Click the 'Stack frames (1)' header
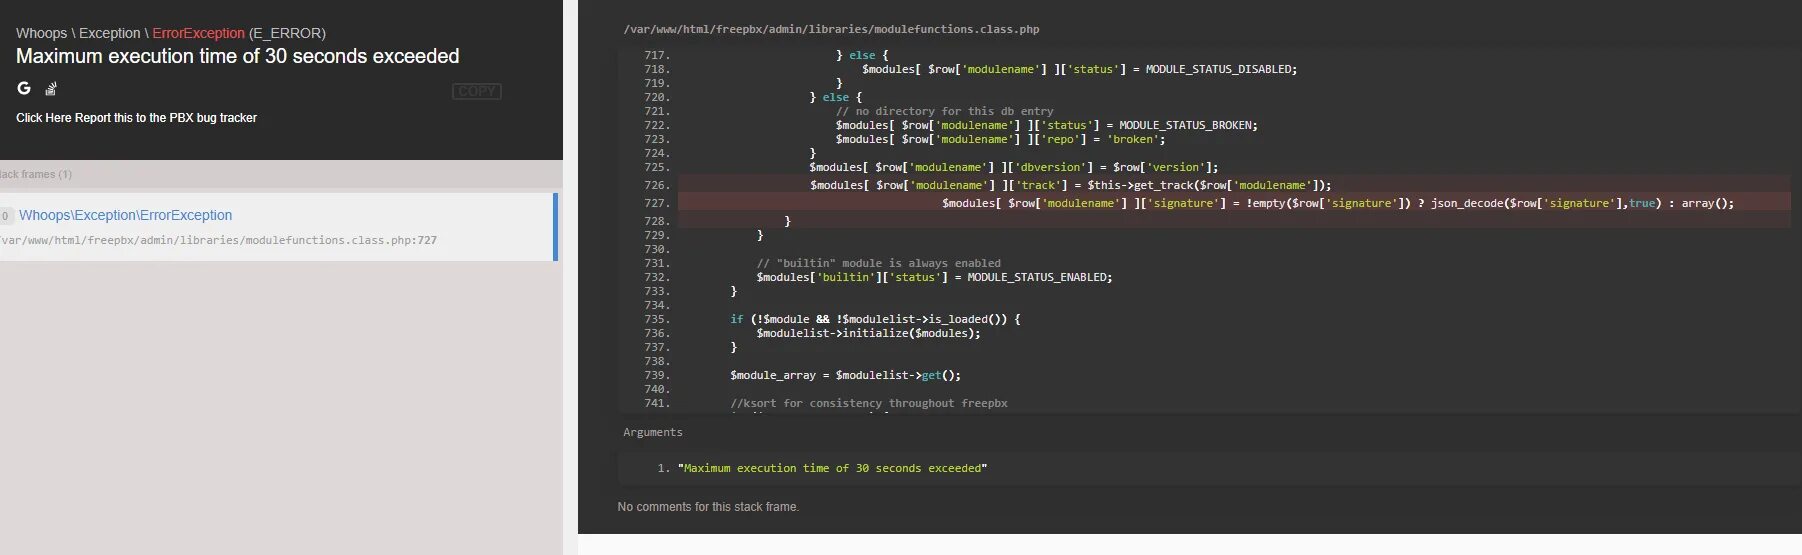1802x555 pixels. [x=36, y=174]
